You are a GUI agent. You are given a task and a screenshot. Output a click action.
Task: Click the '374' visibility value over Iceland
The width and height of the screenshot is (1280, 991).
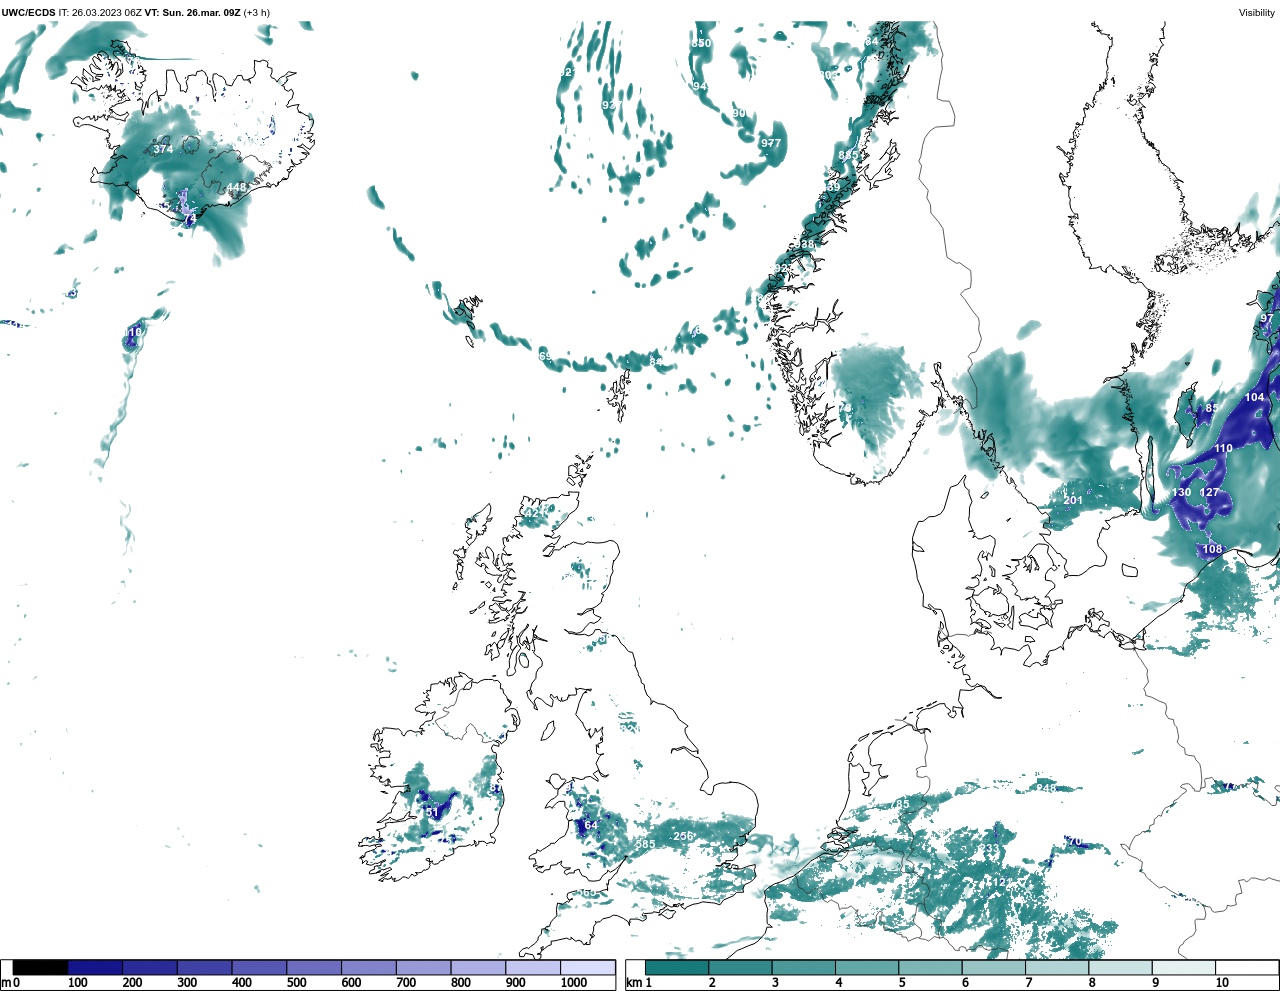coord(163,149)
